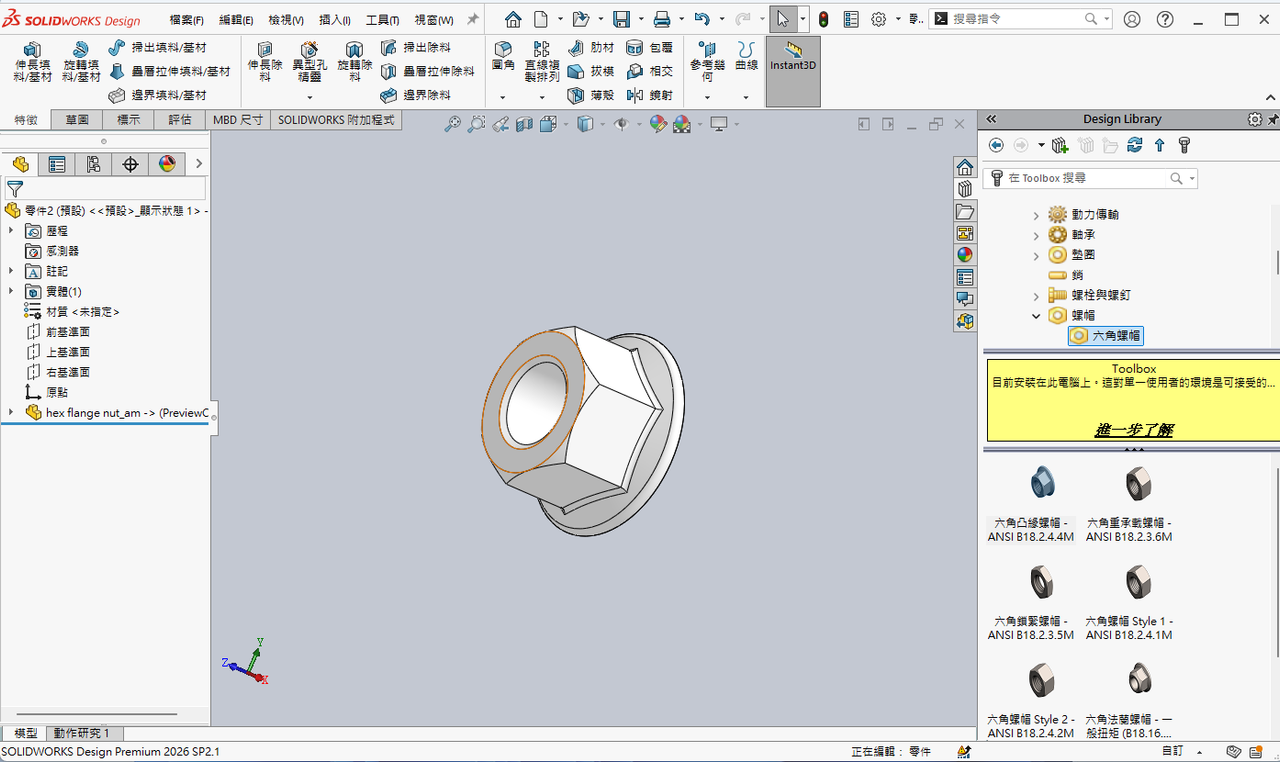
Task: Expand the 墊圈 folder
Action: (1036, 255)
